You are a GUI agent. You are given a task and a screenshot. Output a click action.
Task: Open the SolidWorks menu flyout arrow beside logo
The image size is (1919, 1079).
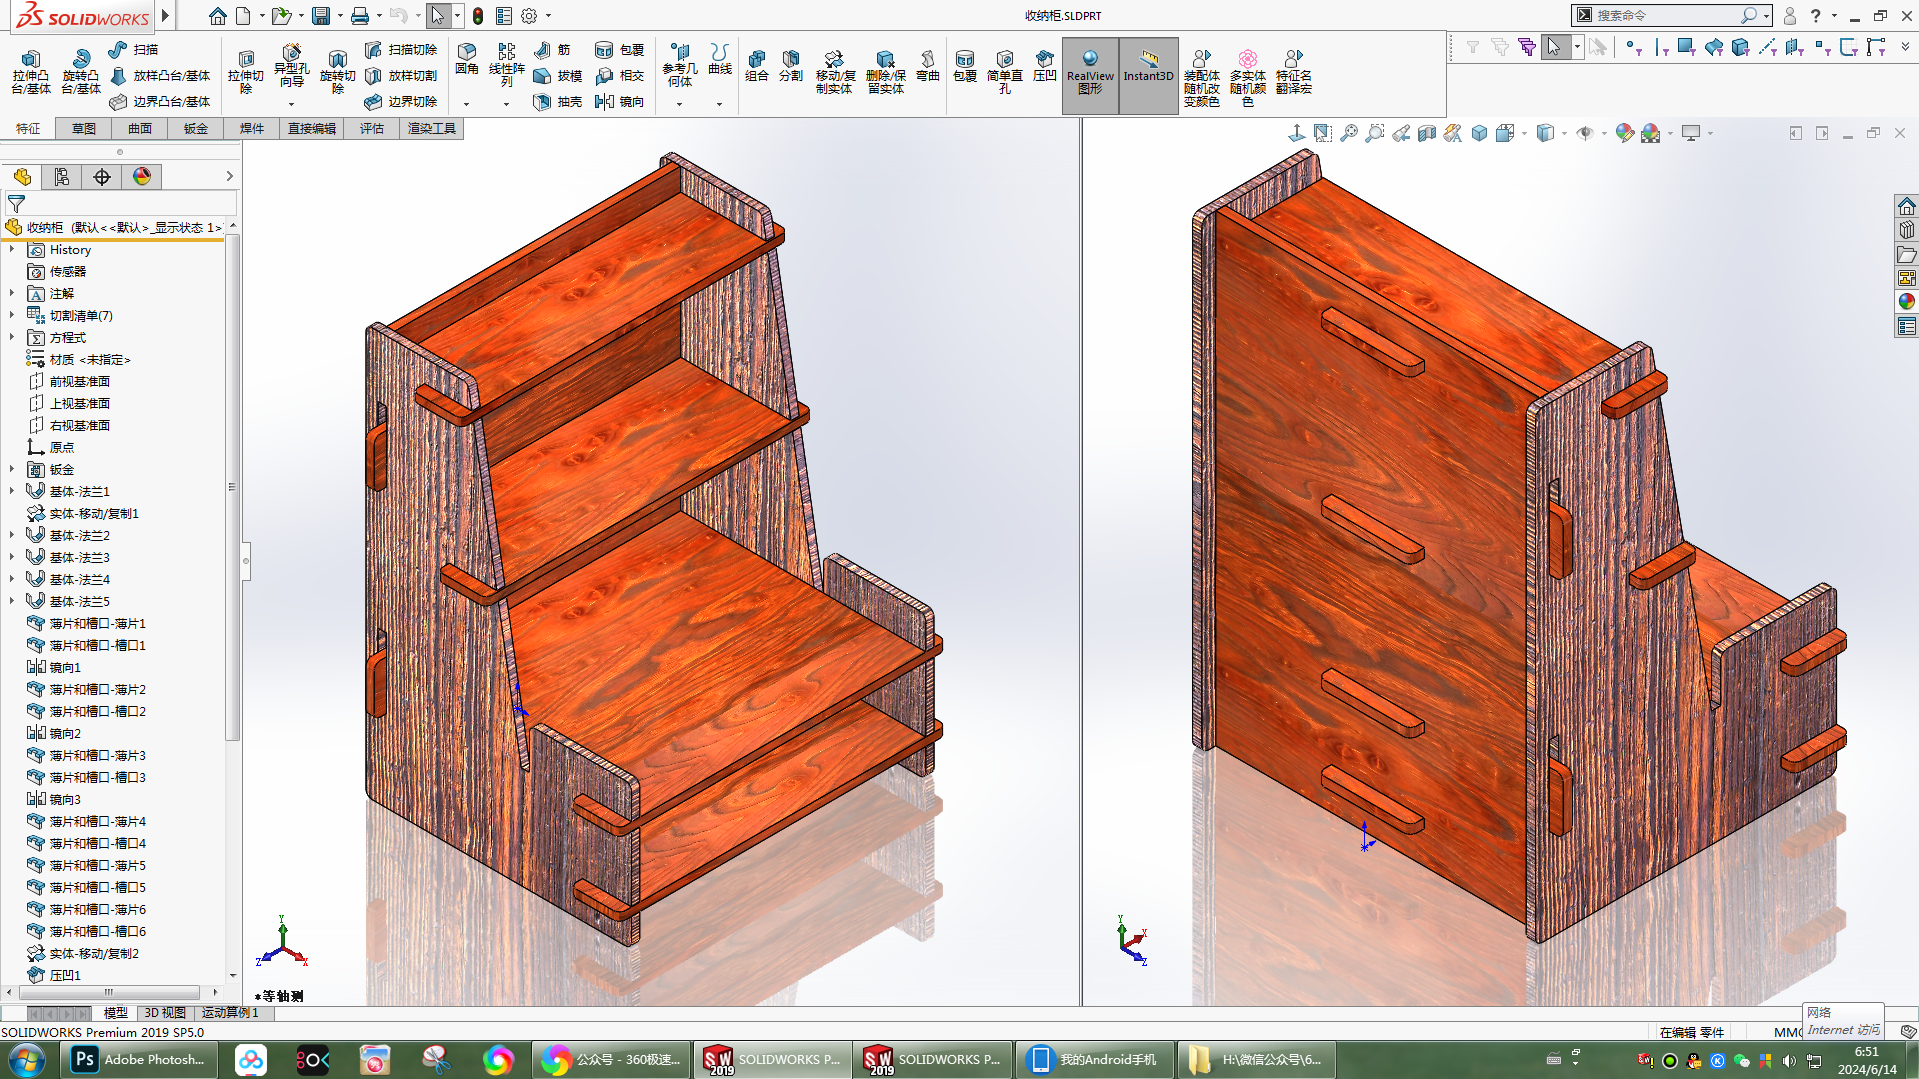[165, 15]
